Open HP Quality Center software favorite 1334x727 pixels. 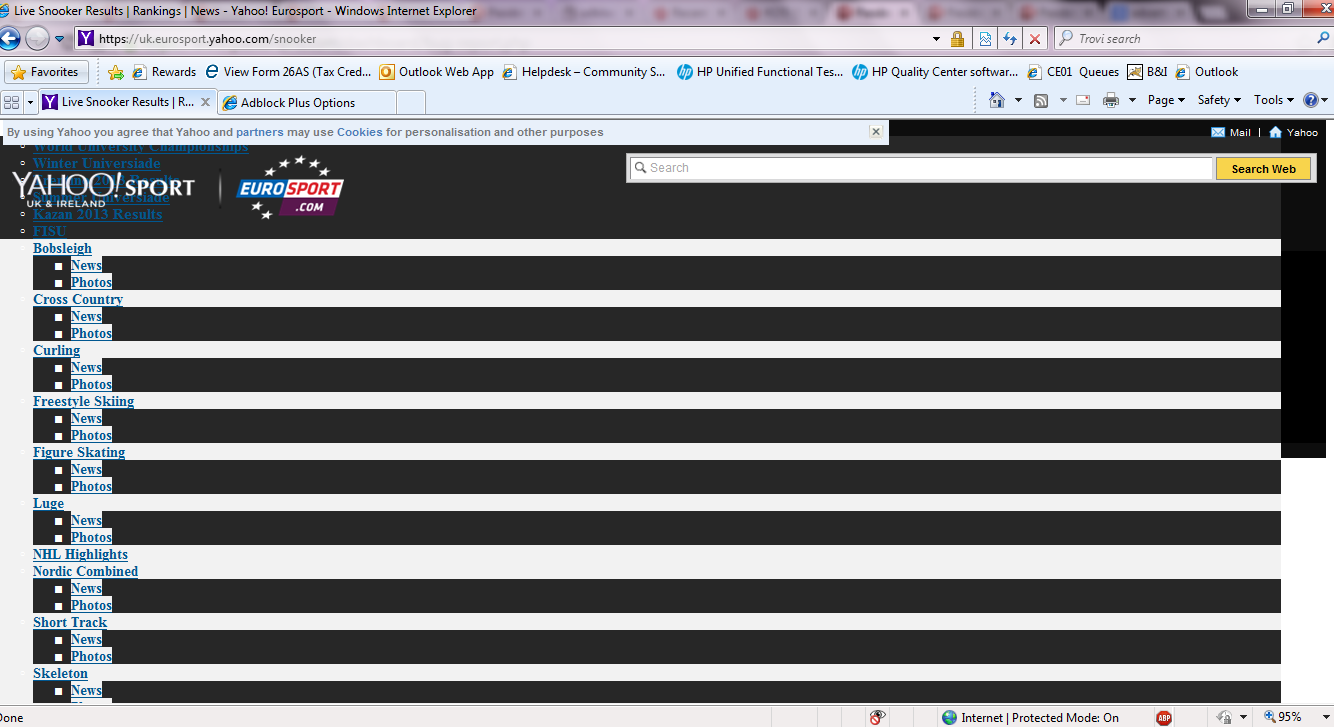click(x=936, y=72)
